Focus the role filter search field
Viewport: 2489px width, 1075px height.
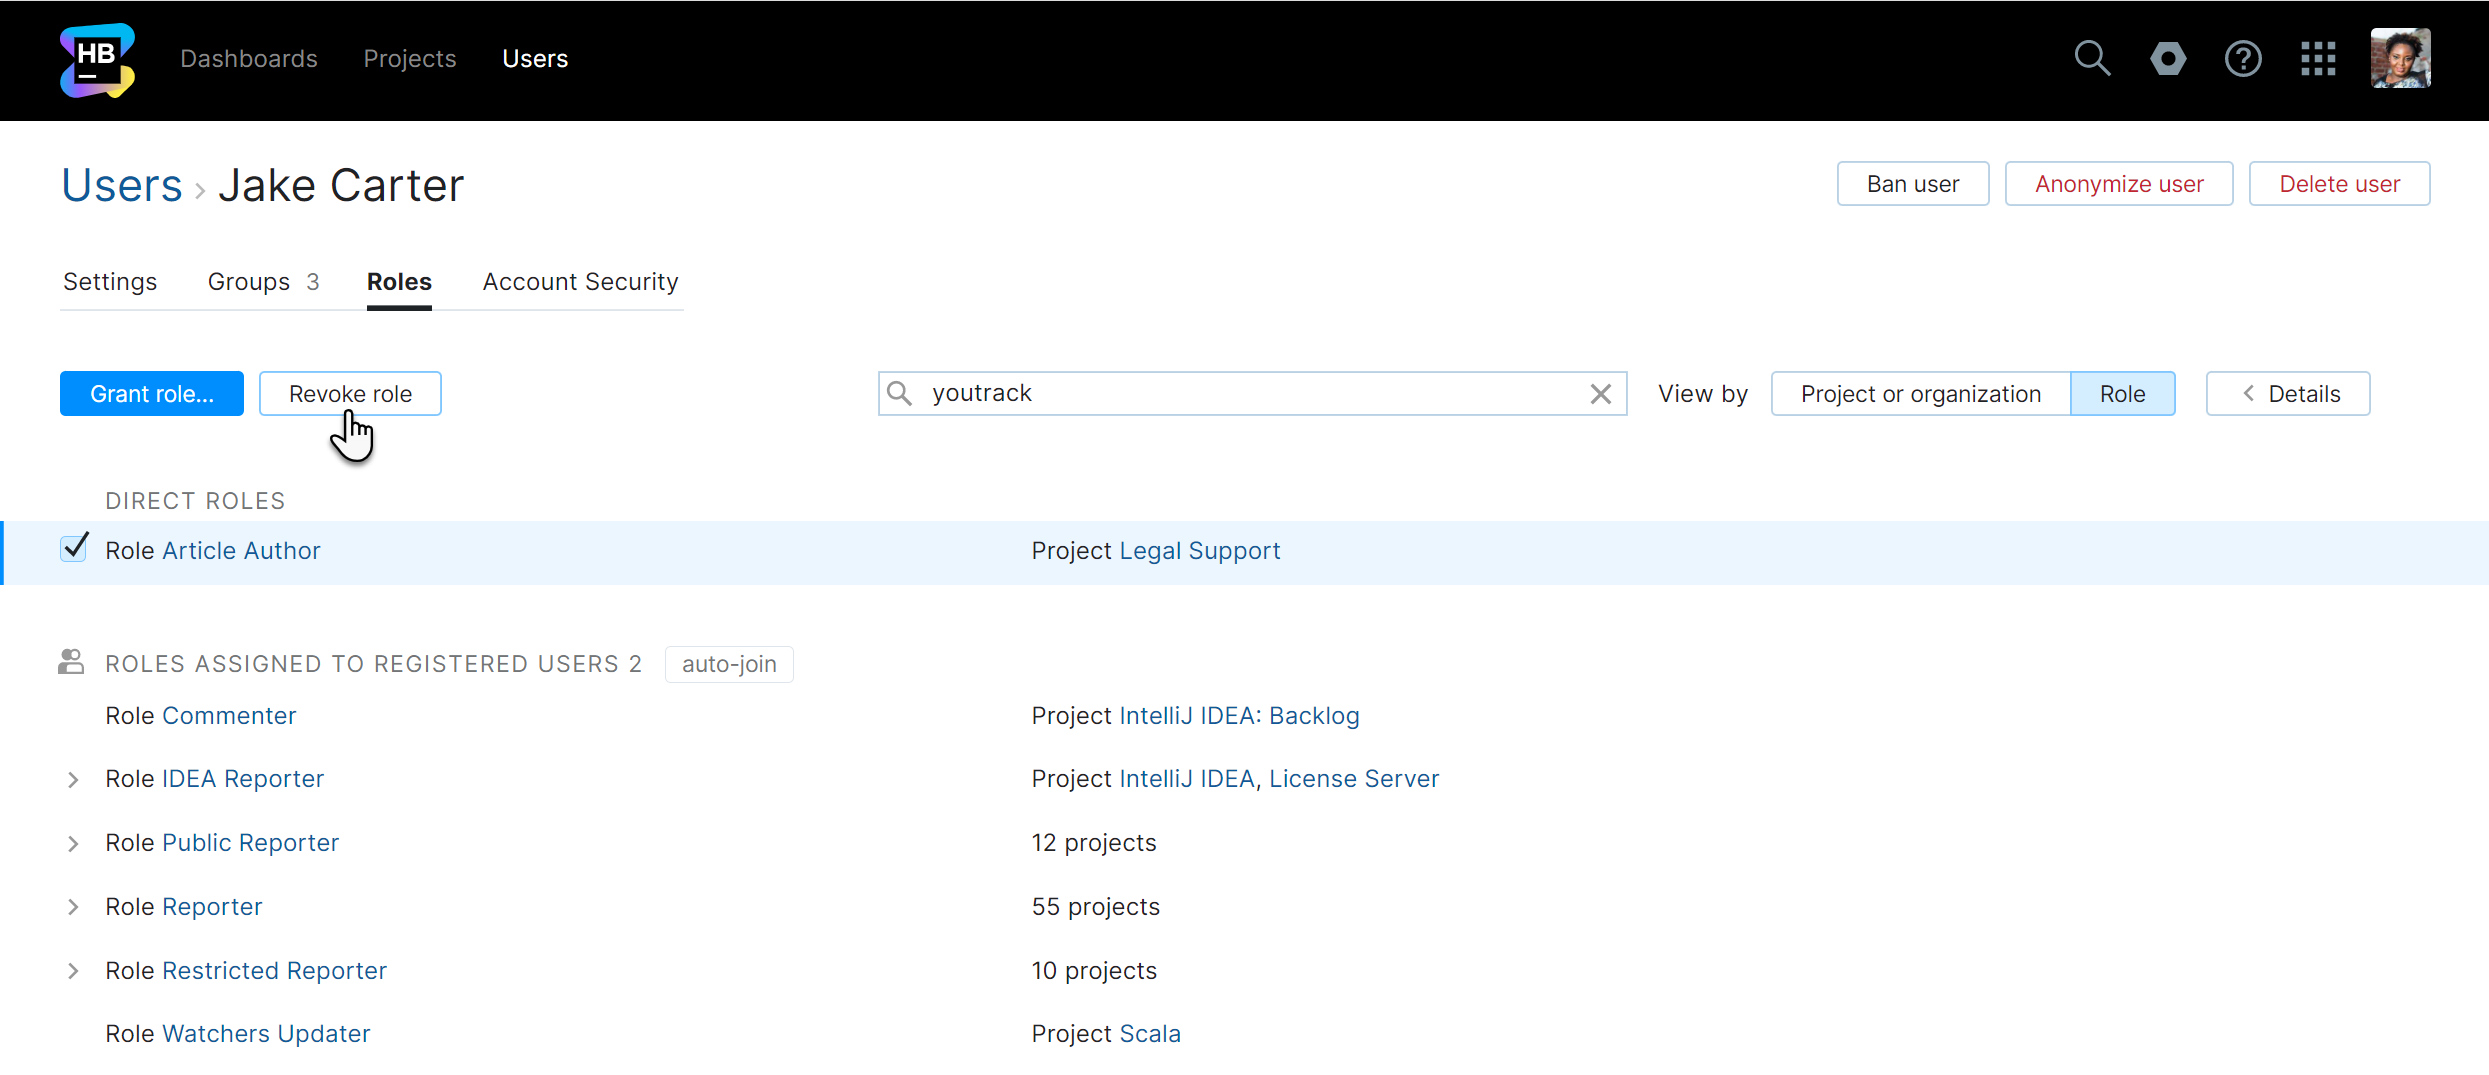(1252, 394)
